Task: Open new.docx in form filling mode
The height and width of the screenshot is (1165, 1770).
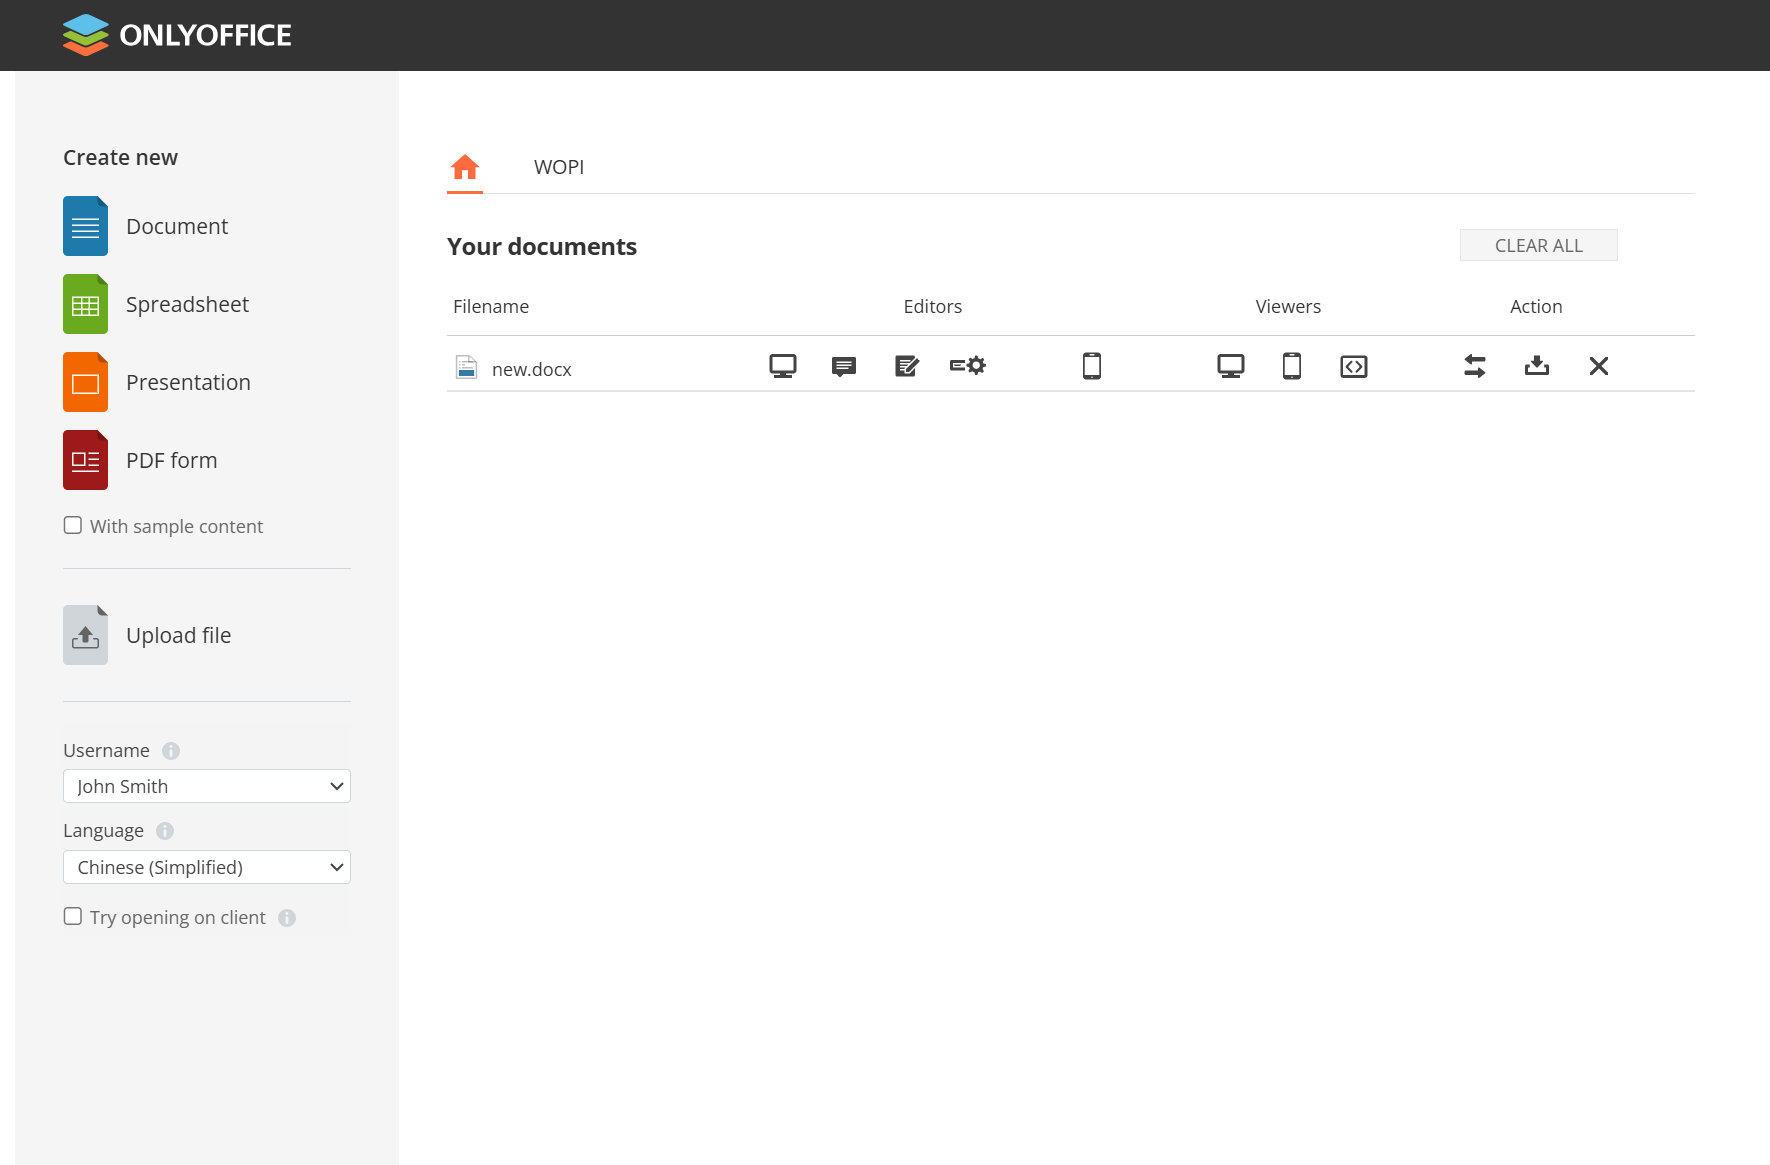Action: [967, 366]
